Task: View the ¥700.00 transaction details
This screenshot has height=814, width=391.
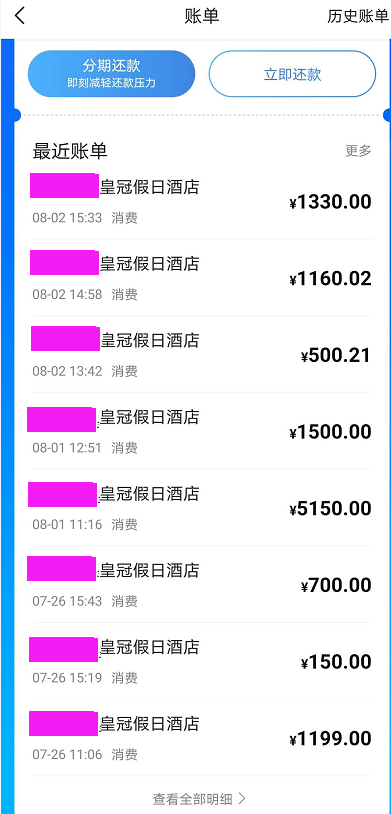Action: click(x=201, y=585)
